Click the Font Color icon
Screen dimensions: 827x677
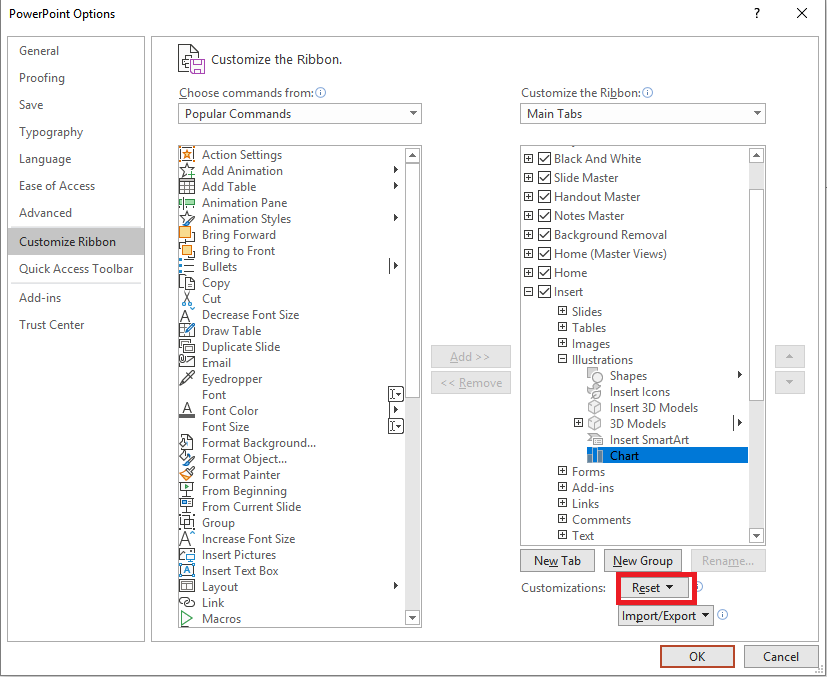coord(187,411)
